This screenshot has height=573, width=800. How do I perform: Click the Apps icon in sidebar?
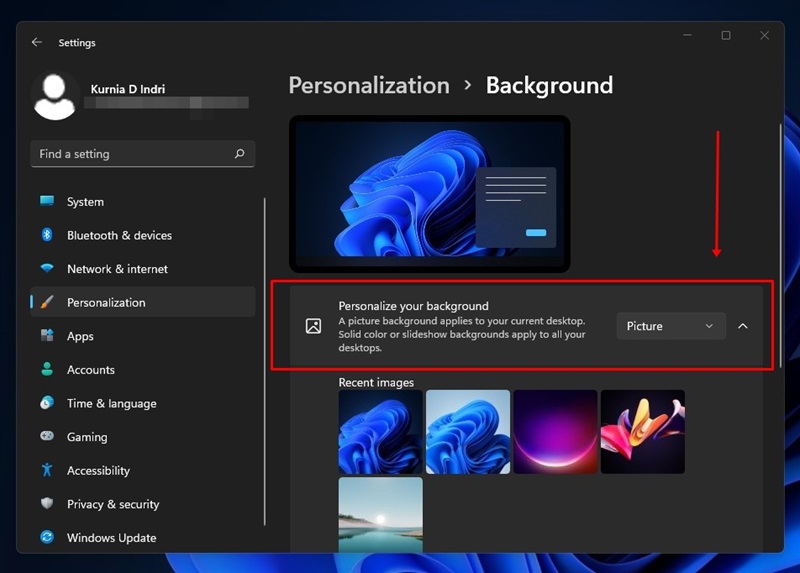47,336
